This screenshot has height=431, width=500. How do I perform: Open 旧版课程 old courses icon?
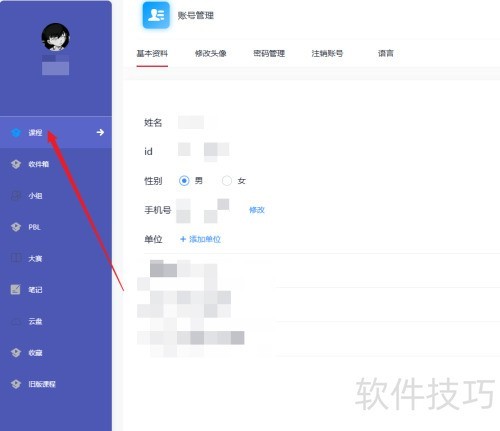[16, 384]
